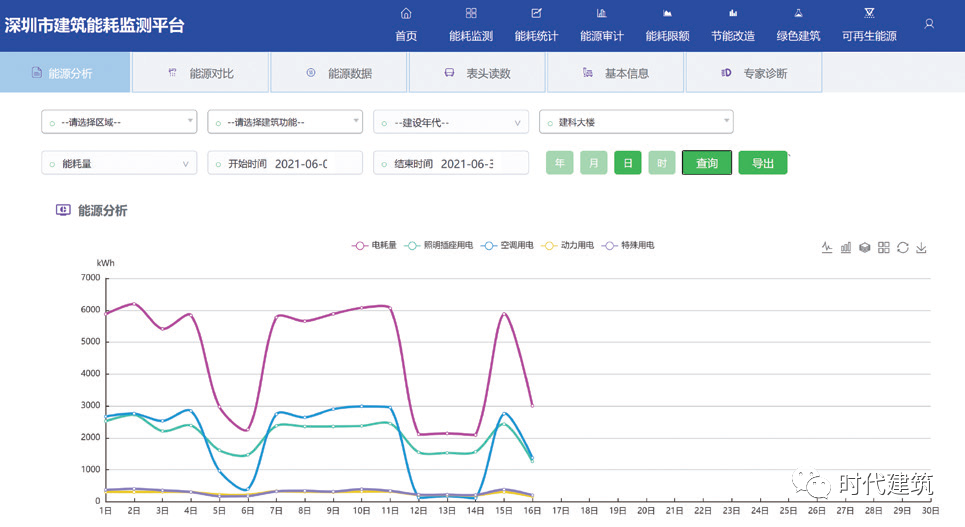Screen dimensions: 965x527
Task: Switch chart to bar view icon
Action: (846, 248)
